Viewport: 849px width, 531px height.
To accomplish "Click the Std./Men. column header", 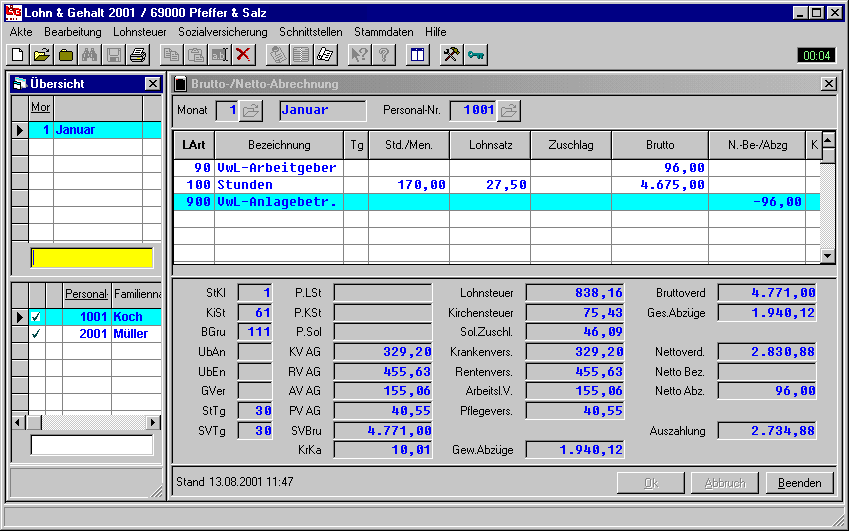I will (x=409, y=145).
